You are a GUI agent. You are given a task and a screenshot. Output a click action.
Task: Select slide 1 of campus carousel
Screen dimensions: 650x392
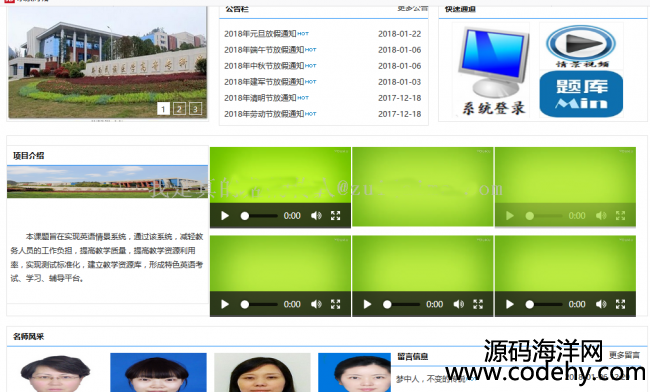(x=163, y=109)
